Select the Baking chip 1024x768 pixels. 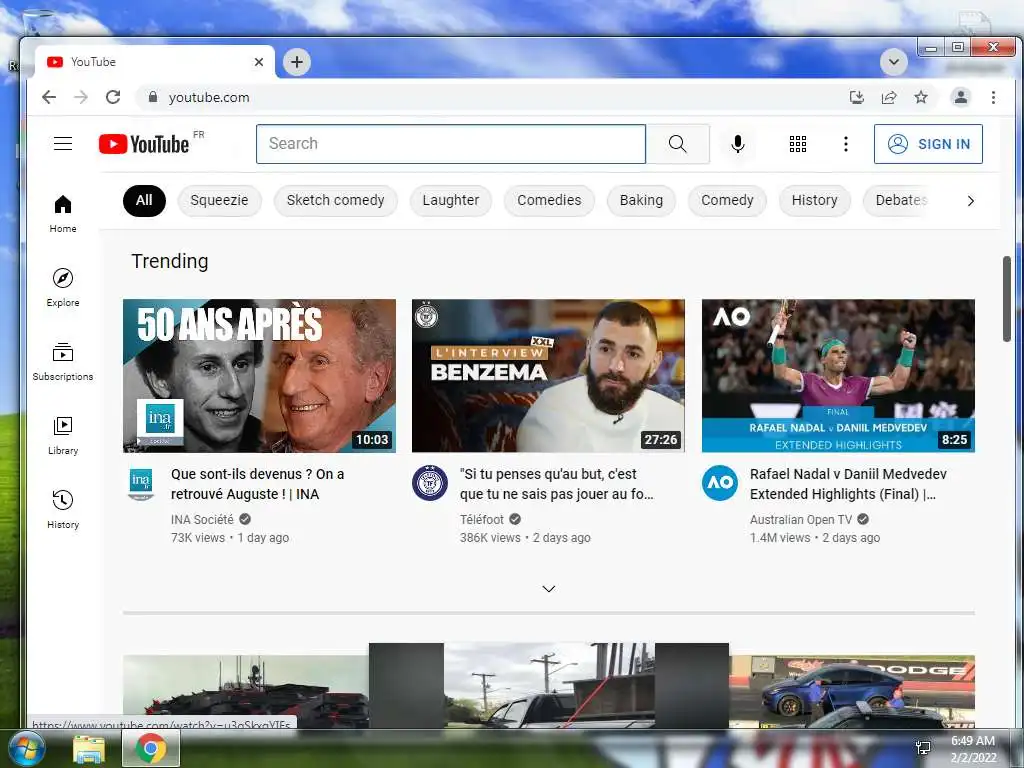pyautogui.click(x=641, y=200)
